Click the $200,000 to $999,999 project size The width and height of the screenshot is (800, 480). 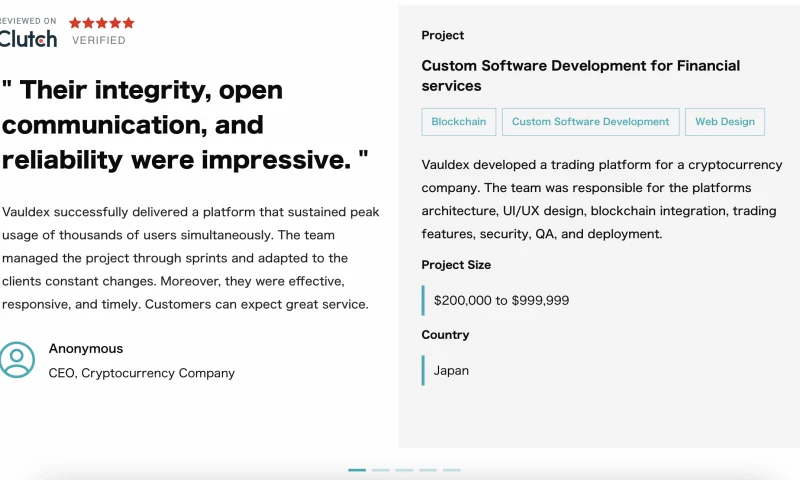[x=501, y=300]
